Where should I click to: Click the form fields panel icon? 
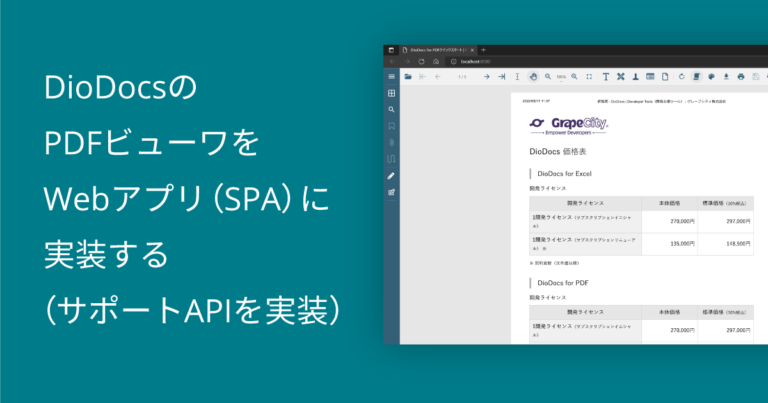pyautogui.click(x=650, y=77)
